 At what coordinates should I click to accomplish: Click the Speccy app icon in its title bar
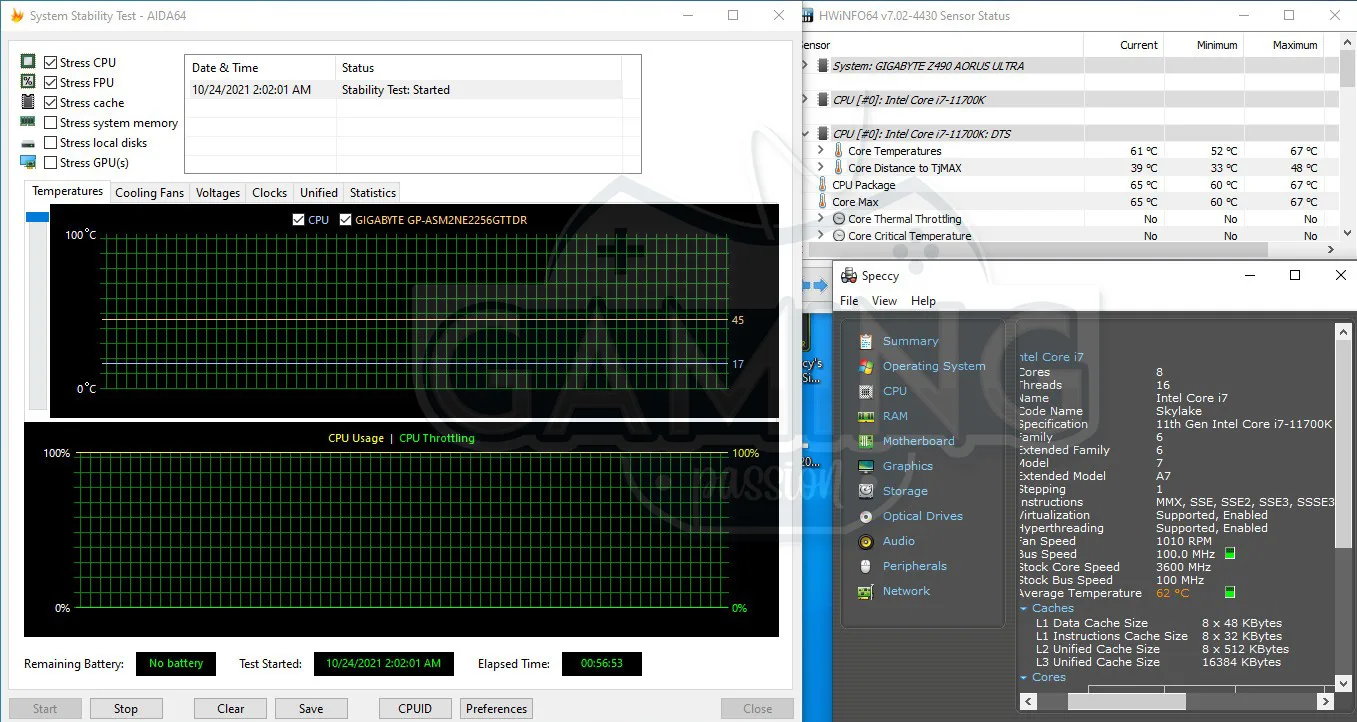(849, 276)
